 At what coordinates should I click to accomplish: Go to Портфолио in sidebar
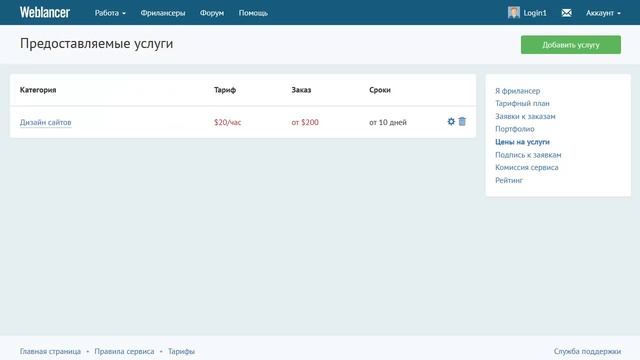click(515, 129)
